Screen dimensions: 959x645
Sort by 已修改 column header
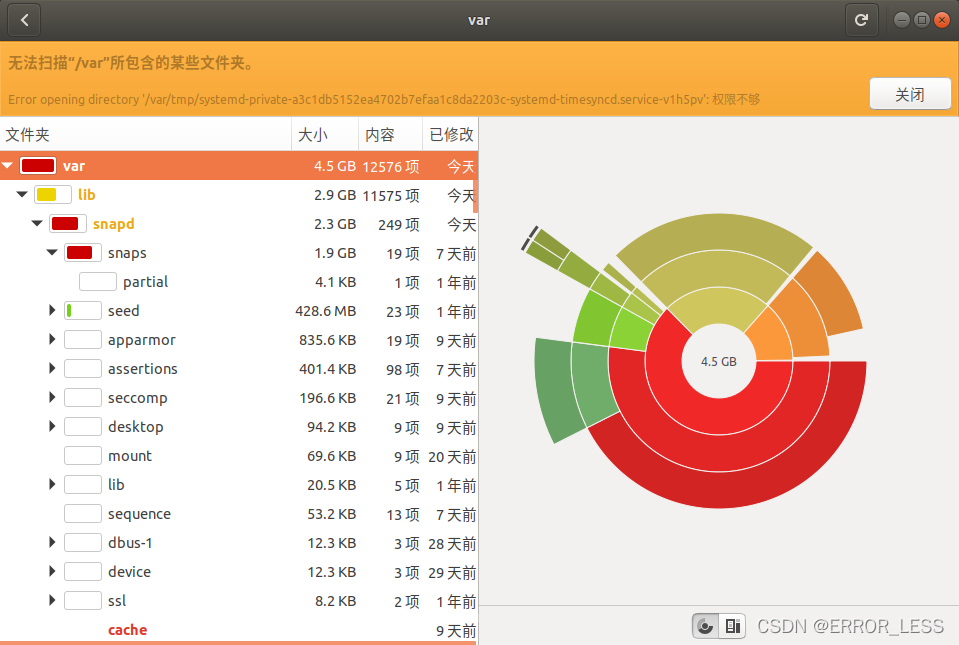(451, 135)
